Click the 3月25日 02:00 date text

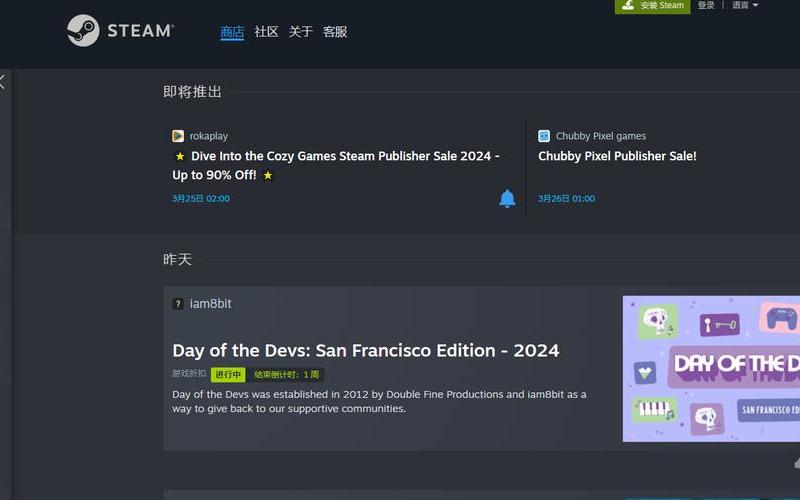coord(201,198)
